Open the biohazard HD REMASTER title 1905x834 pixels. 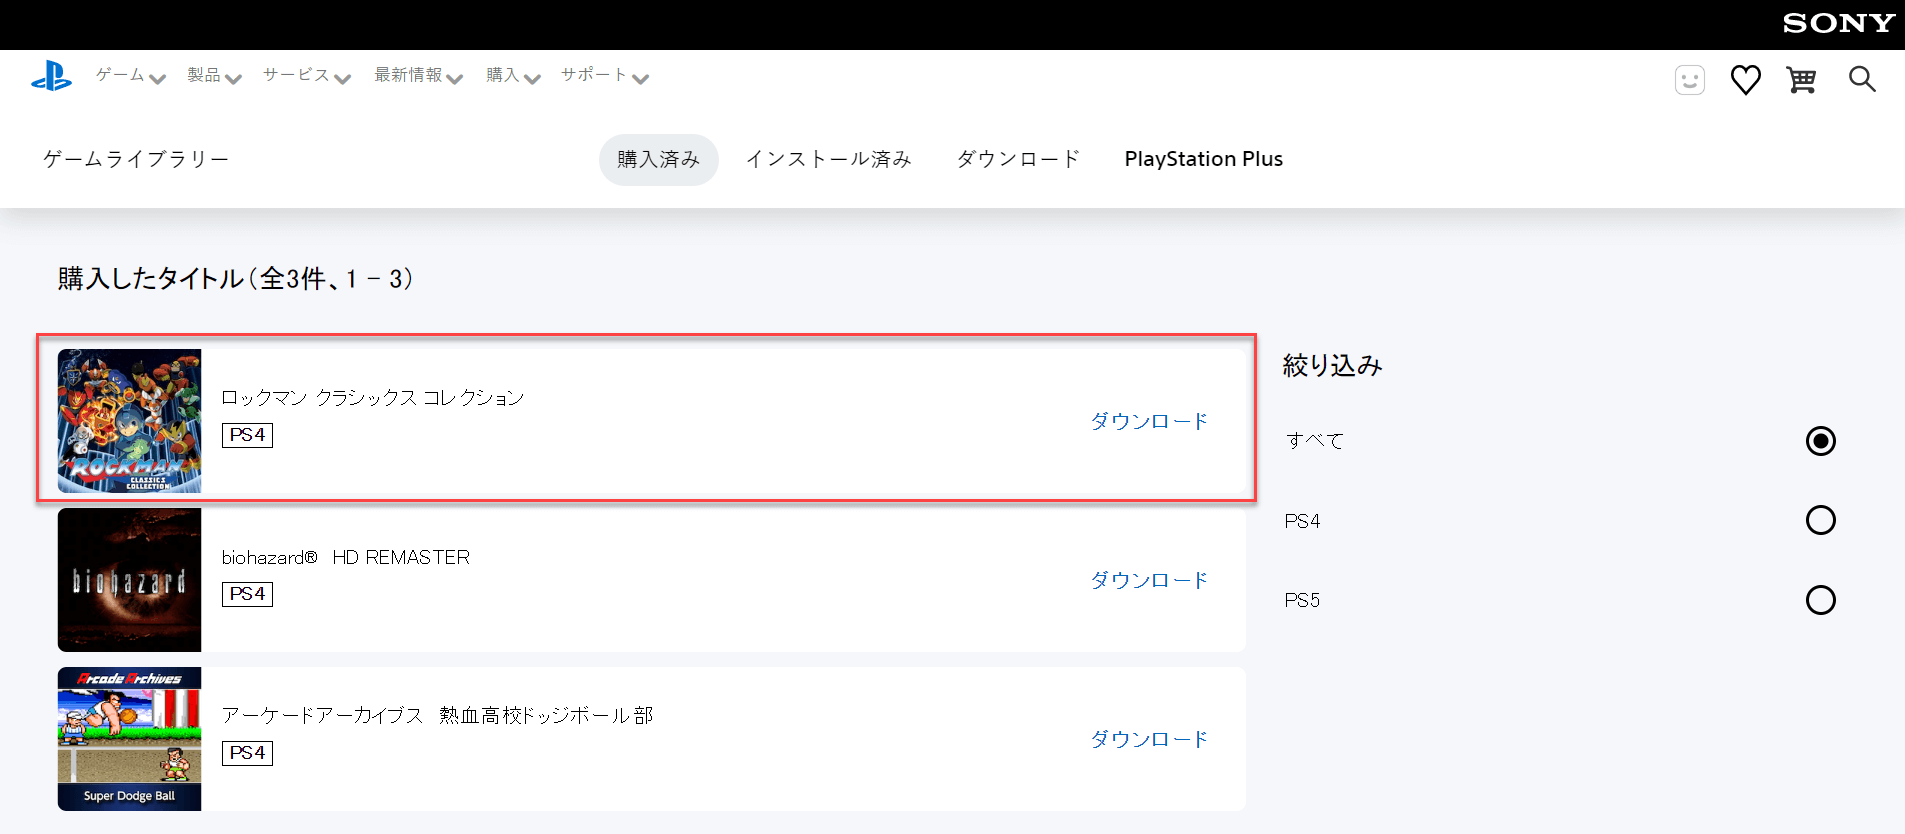(x=346, y=557)
